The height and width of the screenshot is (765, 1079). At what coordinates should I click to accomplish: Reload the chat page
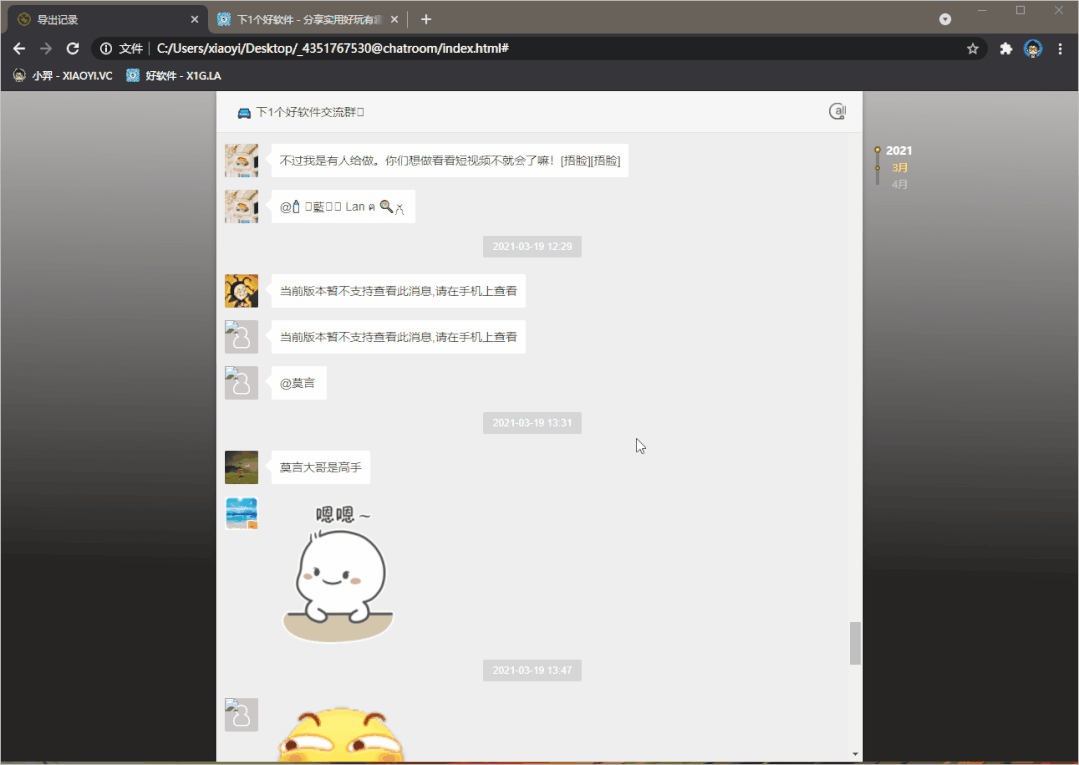click(x=72, y=48)
